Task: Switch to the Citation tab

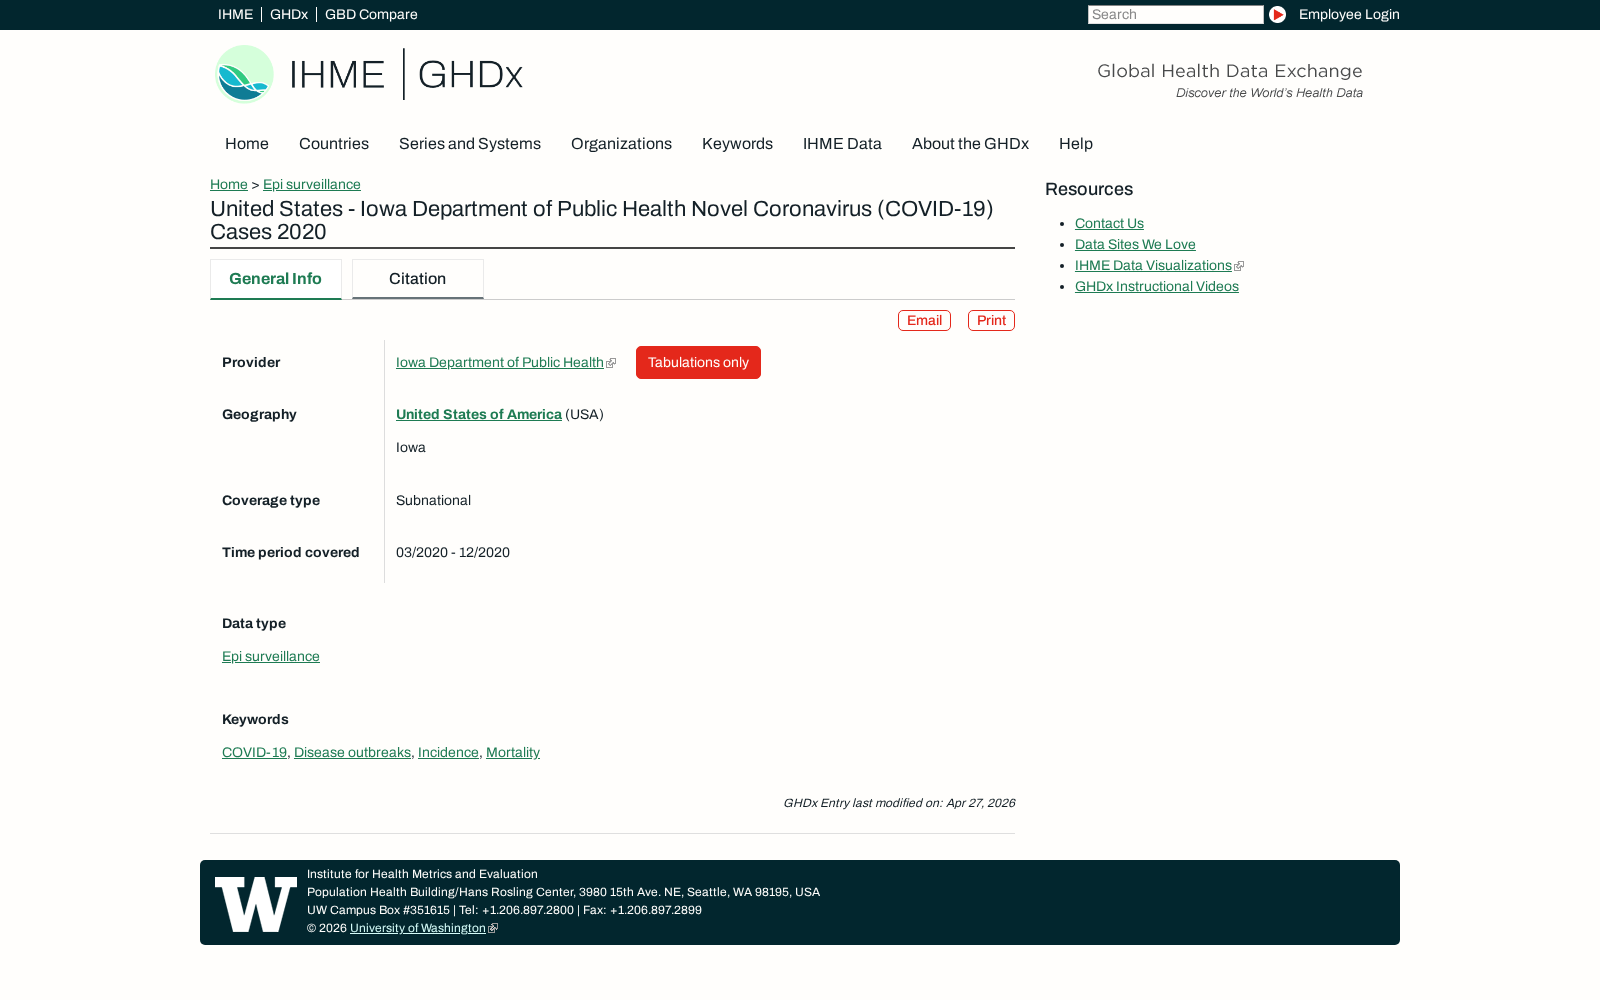Action: [418, 279]
